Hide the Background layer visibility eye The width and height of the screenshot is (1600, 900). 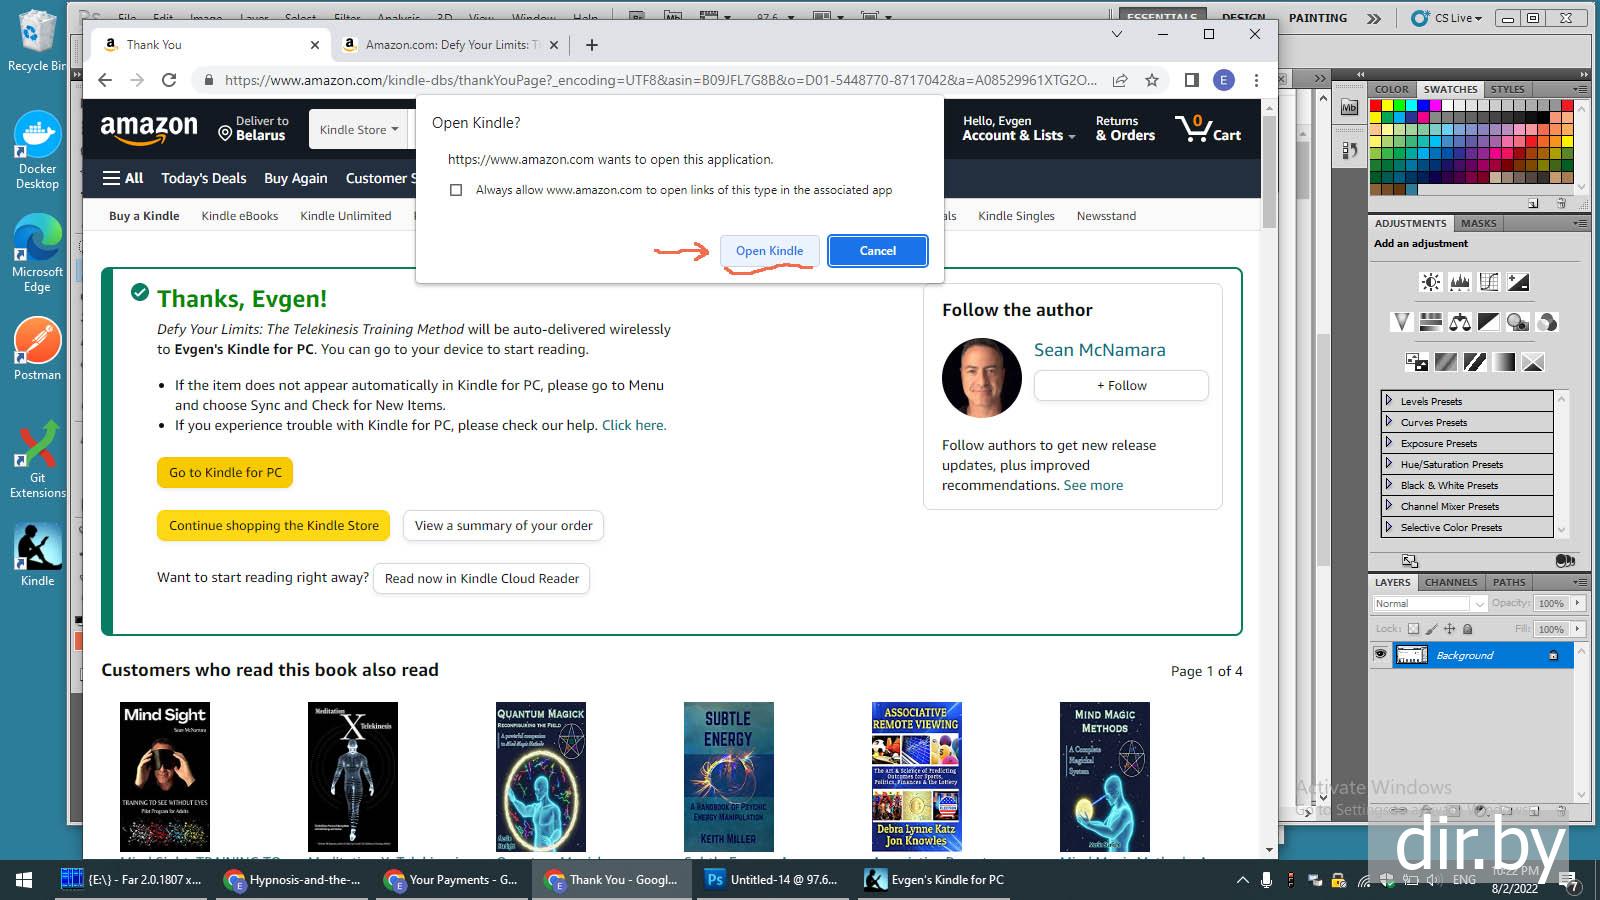click(x=1380, y=655)
